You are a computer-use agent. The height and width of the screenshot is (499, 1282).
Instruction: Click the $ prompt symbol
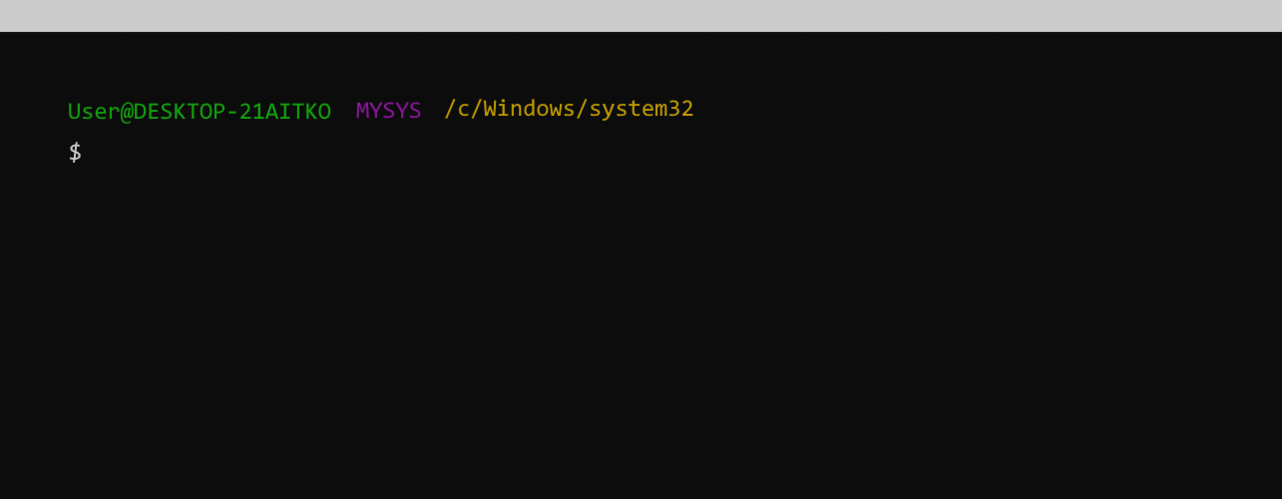[75, 153]
